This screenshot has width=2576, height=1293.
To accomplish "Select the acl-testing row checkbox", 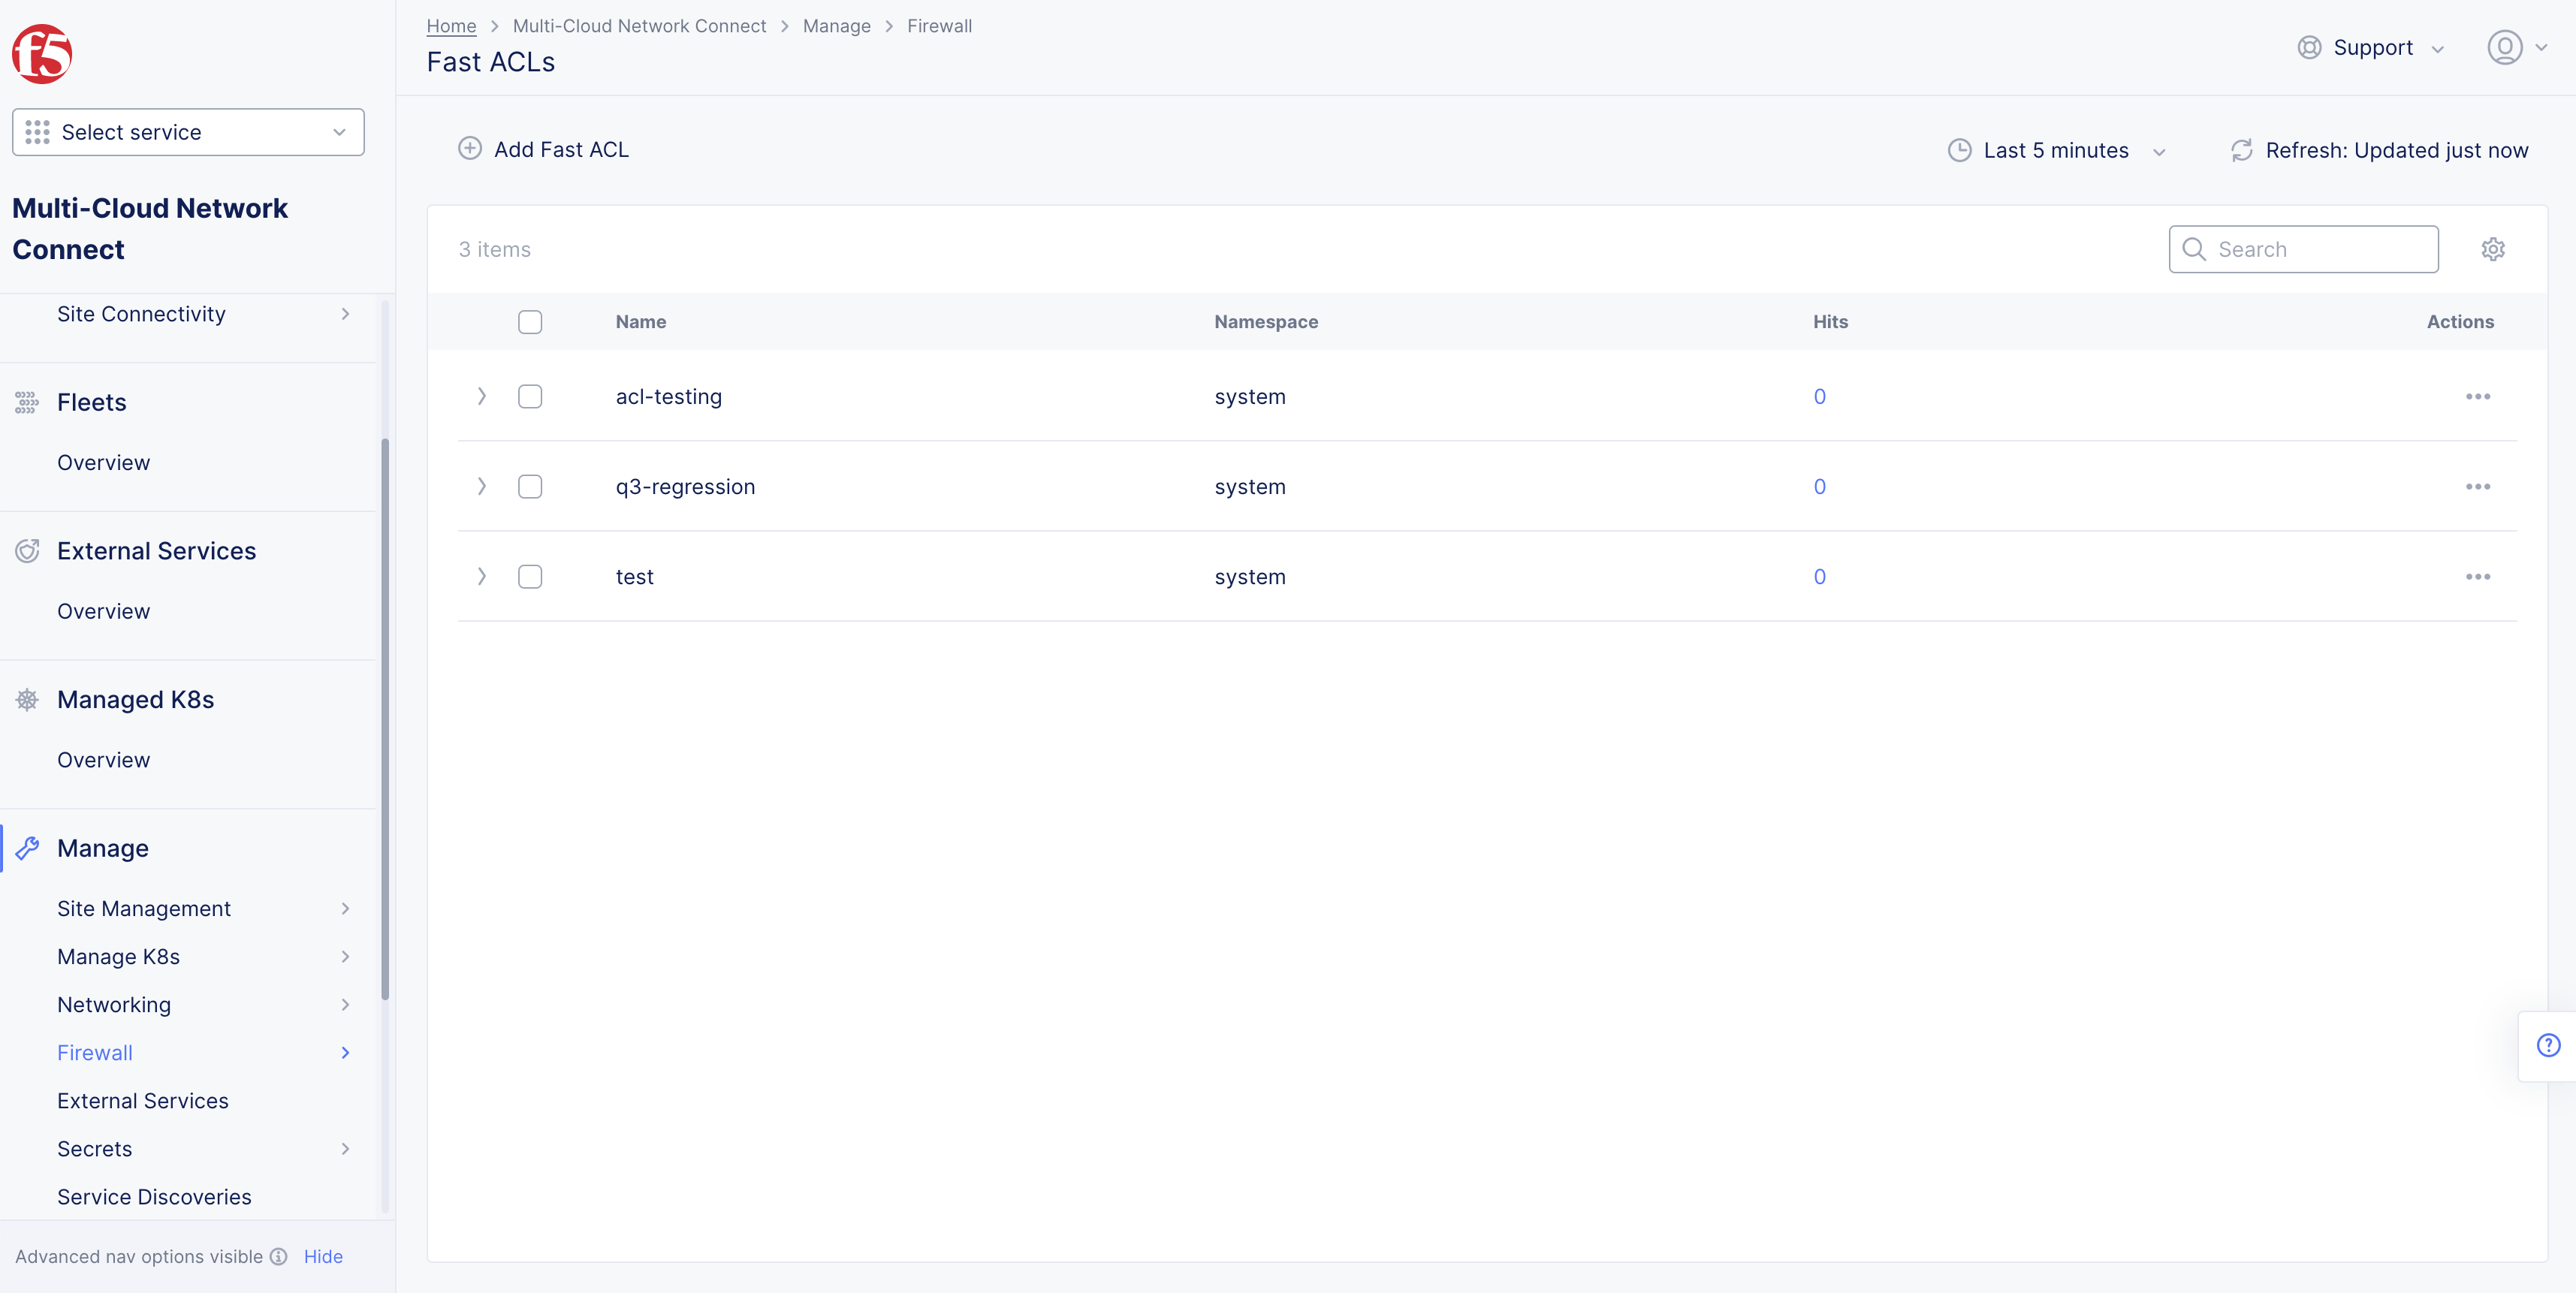I will coord(530,397).
